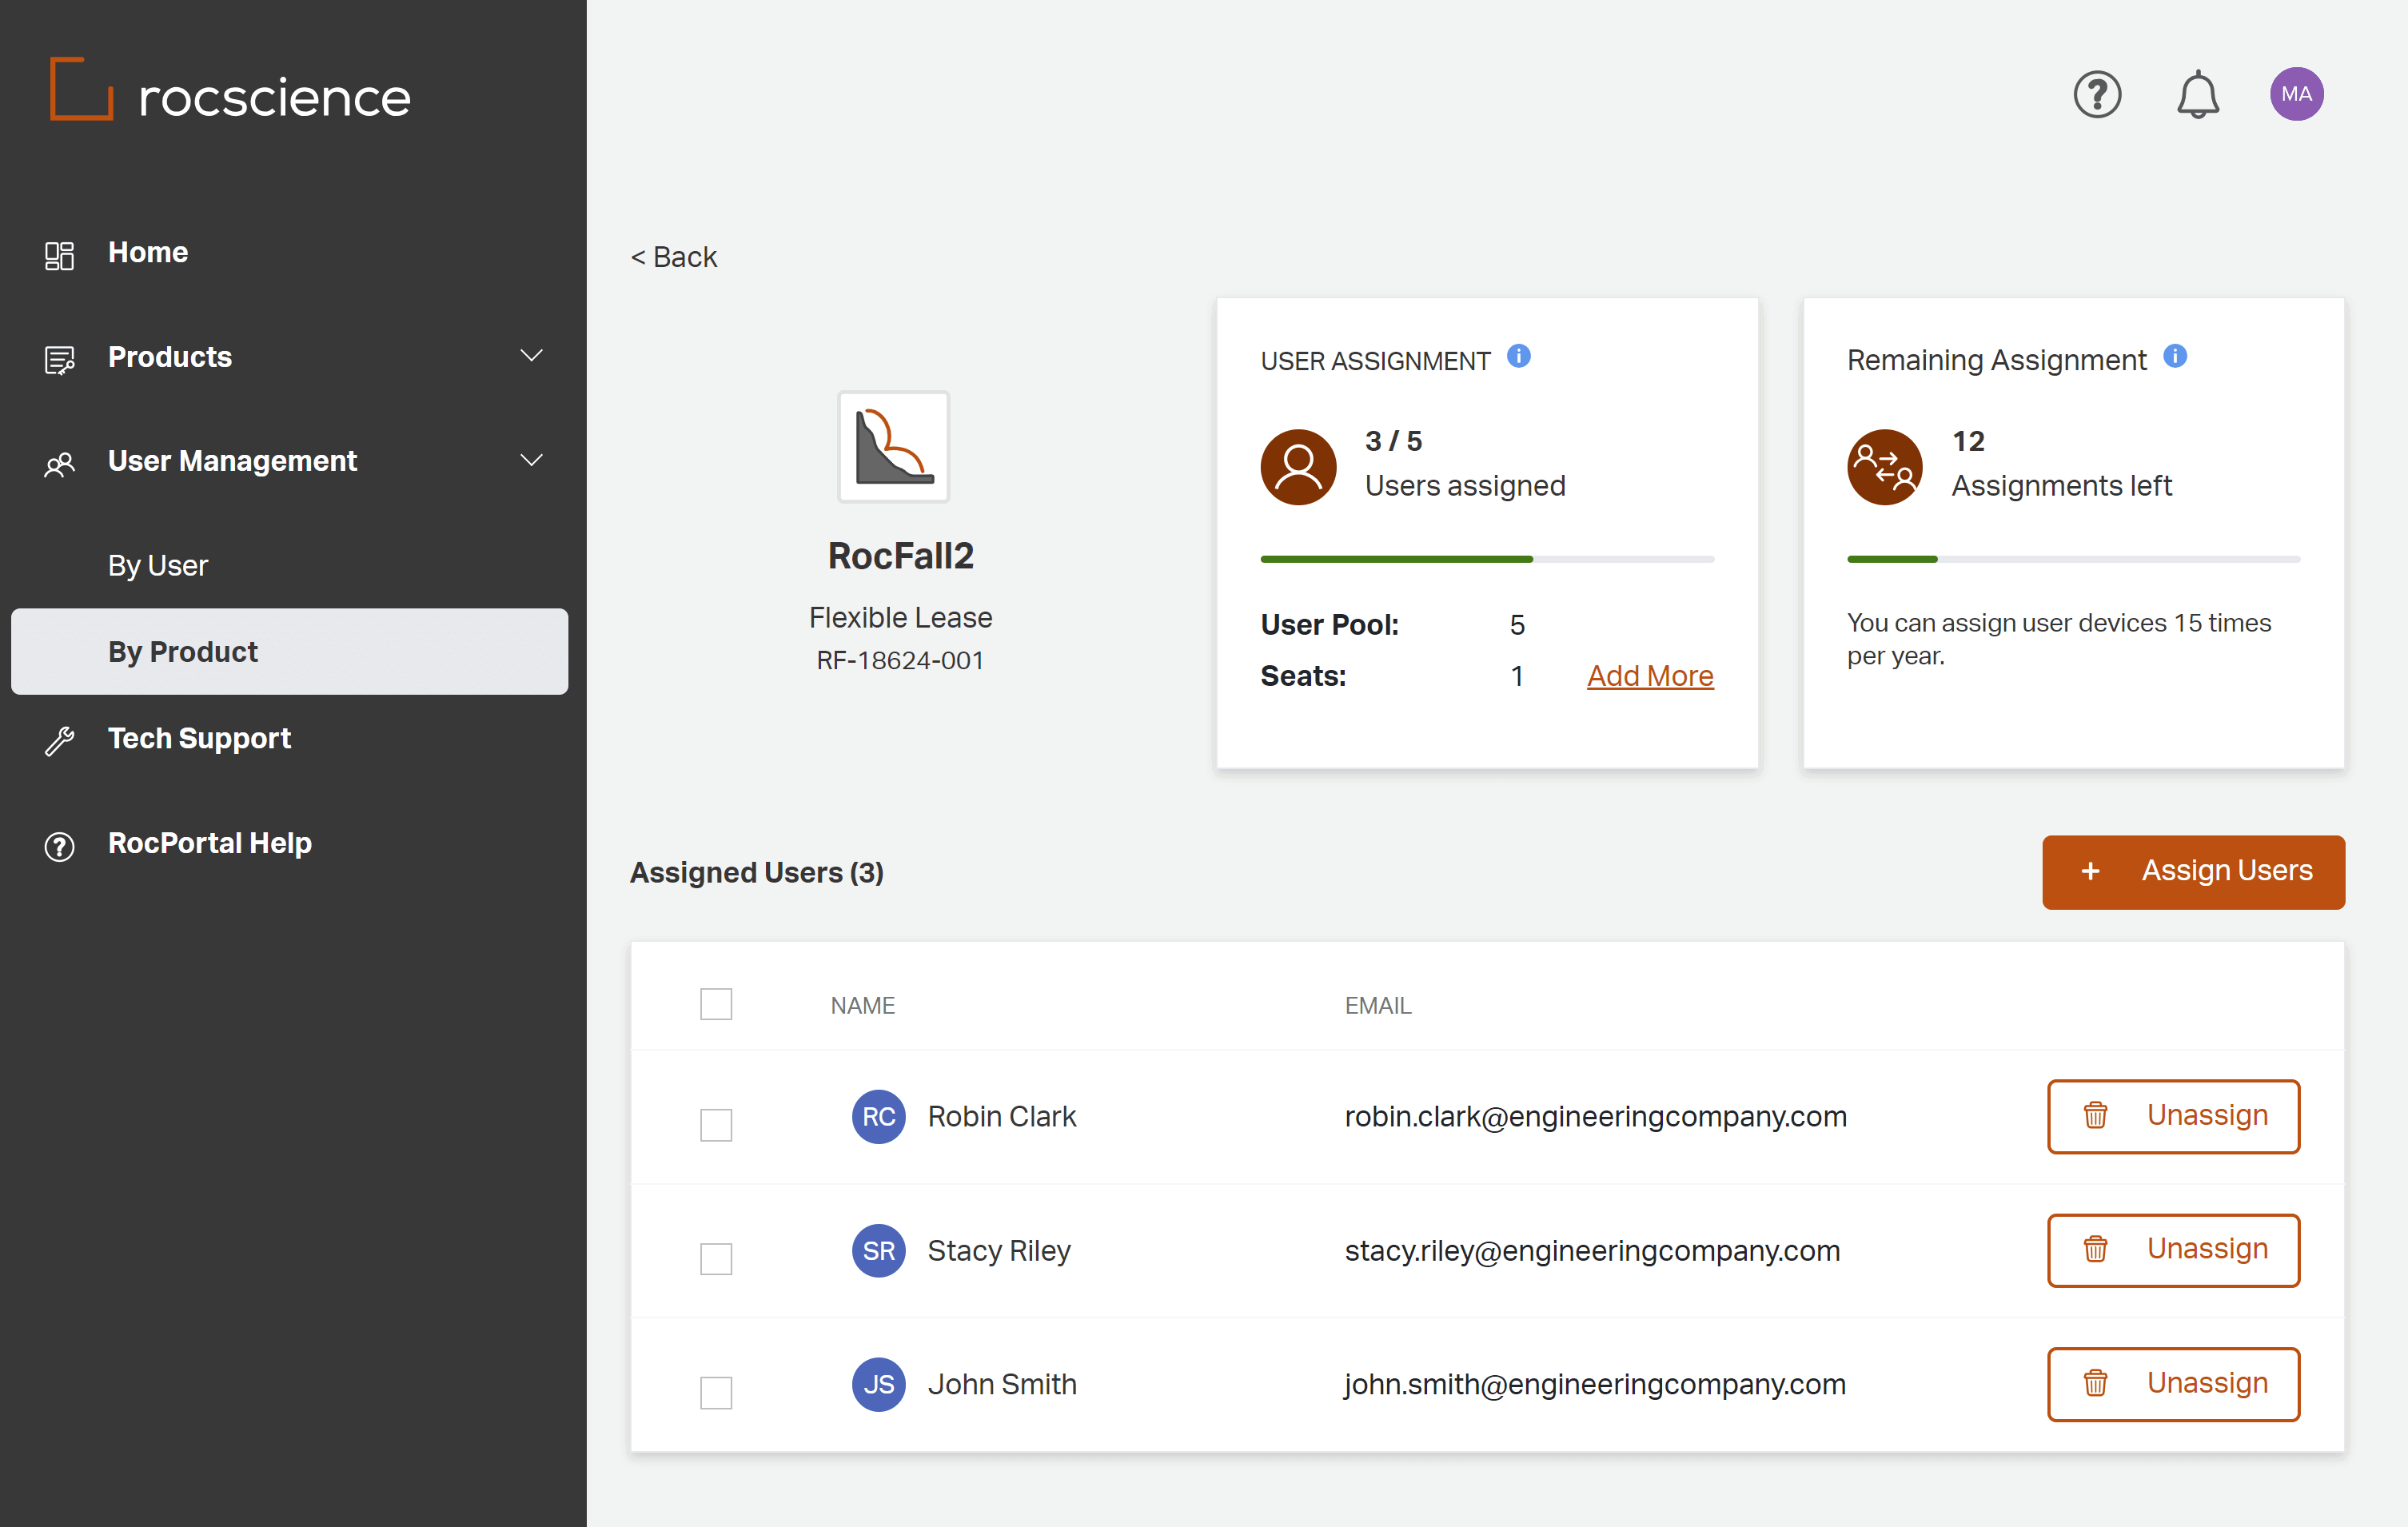Click the RocPortal Help question icon
The image size is (2408, 1527).
pos(59,846)
